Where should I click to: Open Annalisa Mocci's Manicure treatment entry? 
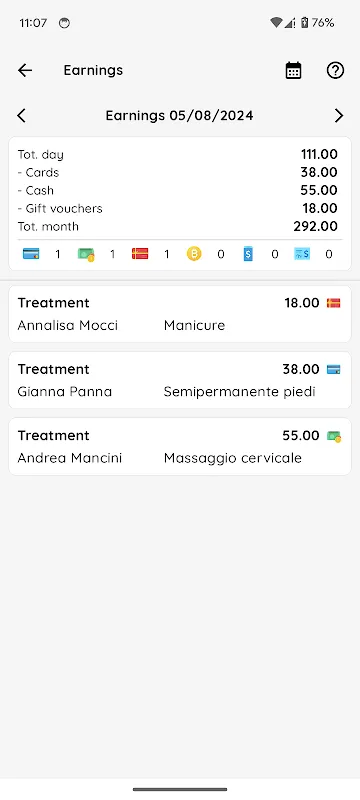[180, 314]
